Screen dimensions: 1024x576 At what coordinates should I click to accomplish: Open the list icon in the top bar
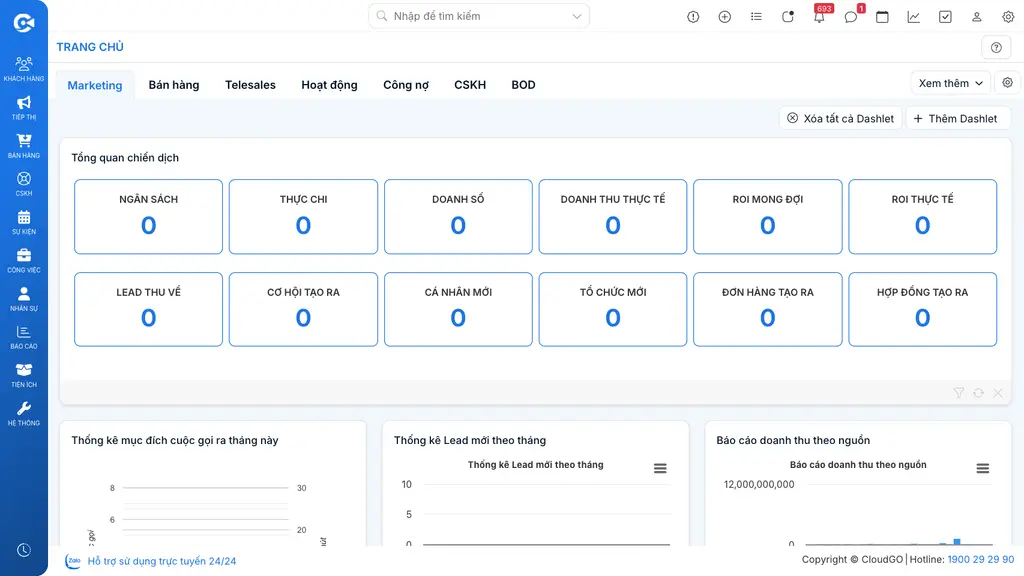(756, 17)
